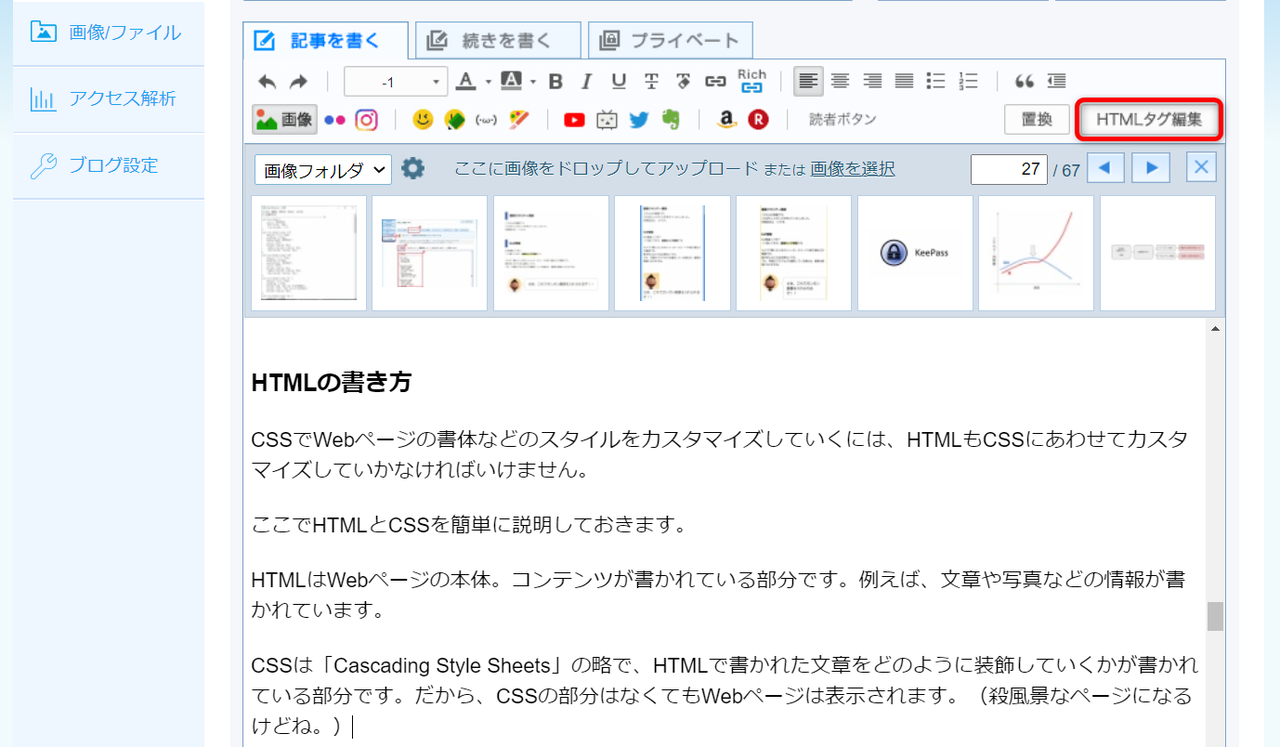Switch to the 記事を書く tab
Screen dimensions: 1280x747
[x=326, y=40]
